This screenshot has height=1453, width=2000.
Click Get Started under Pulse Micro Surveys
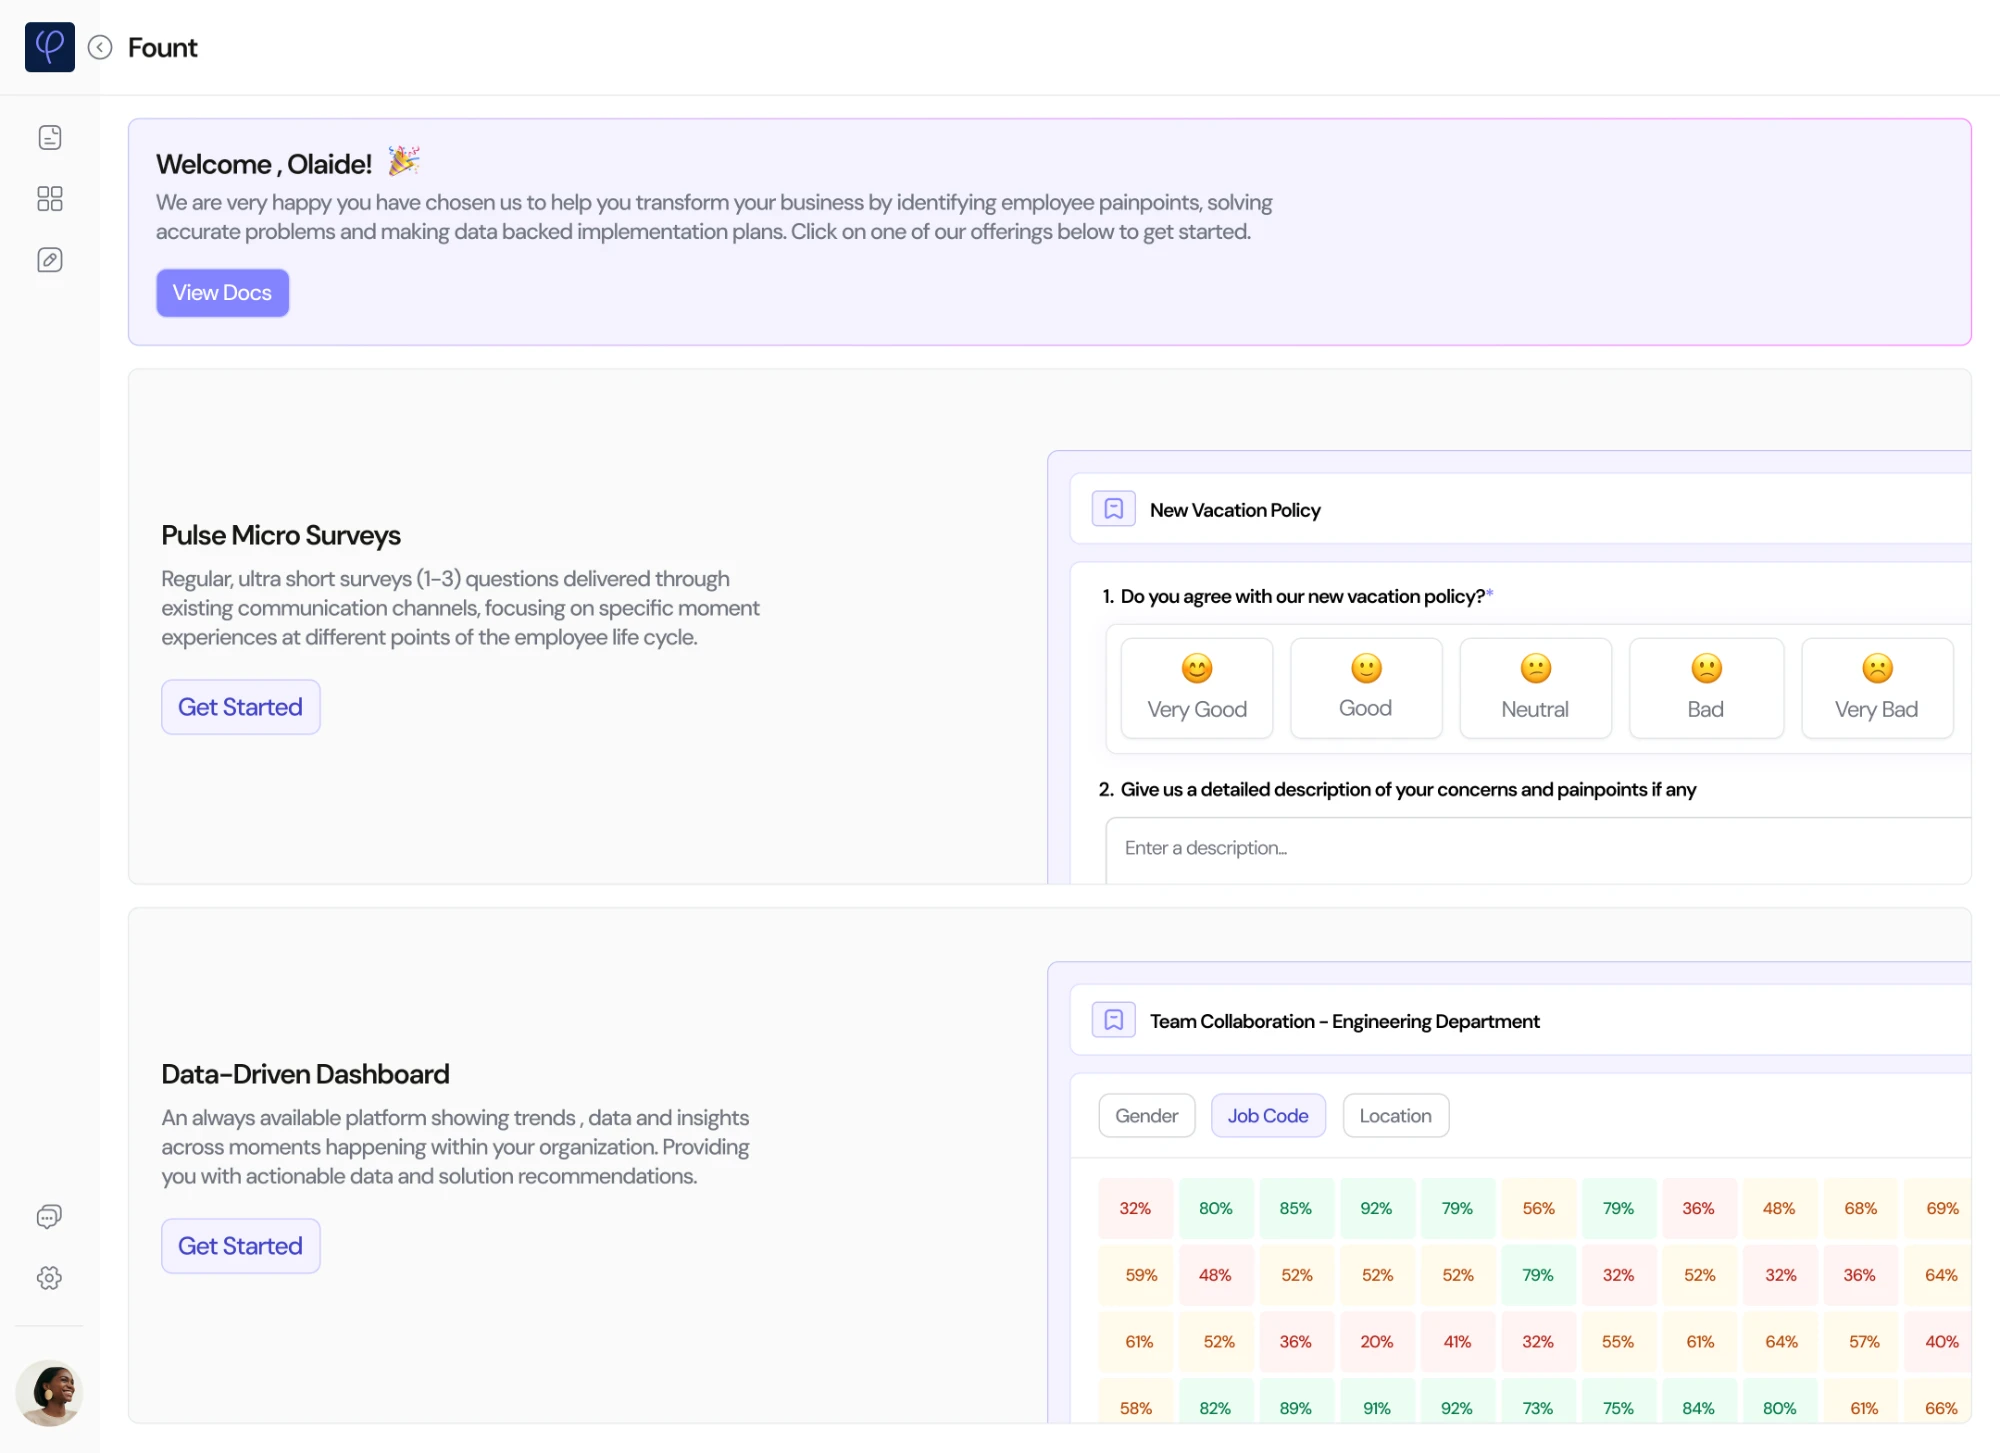tap(240, 707)
